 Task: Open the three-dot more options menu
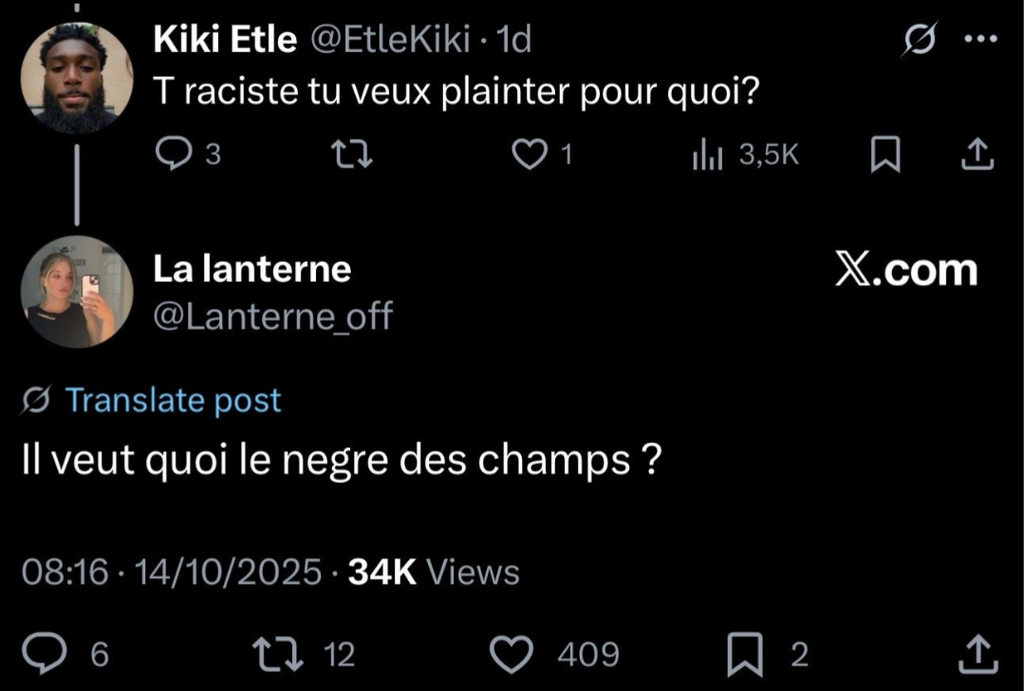coord(979,40)
